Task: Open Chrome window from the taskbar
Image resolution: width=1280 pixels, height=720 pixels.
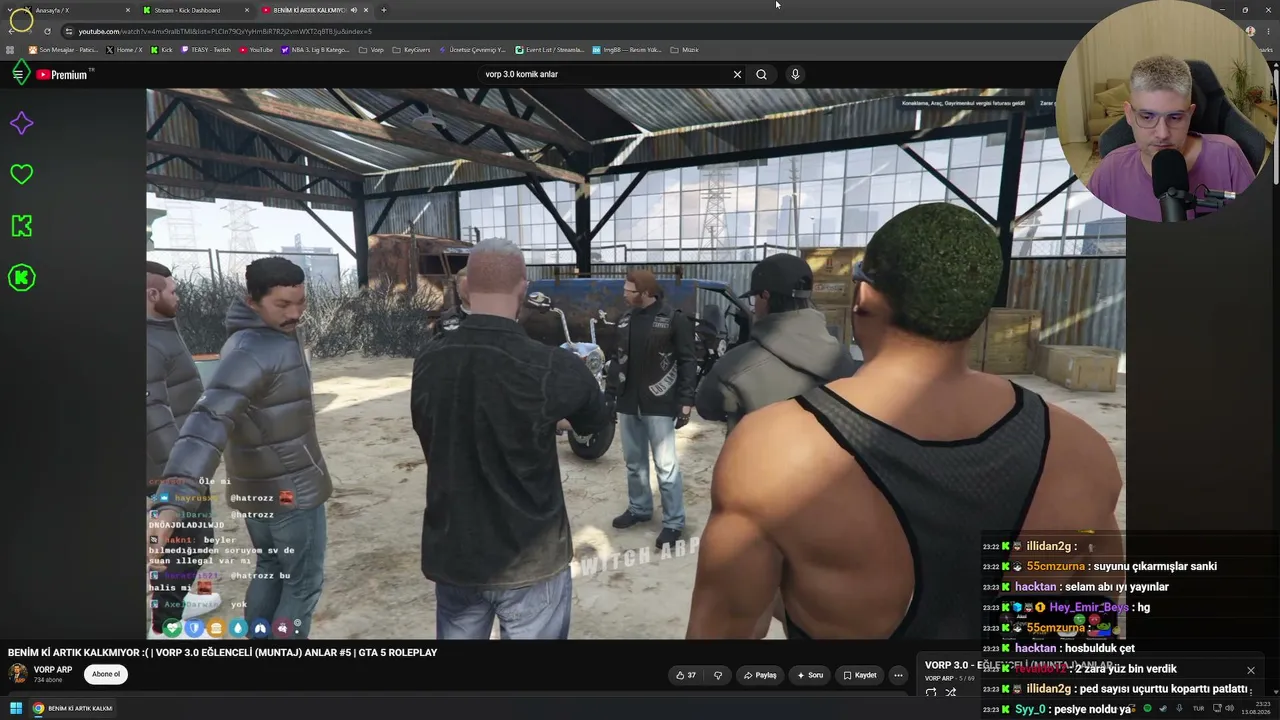Action: [x=72, y=709]
